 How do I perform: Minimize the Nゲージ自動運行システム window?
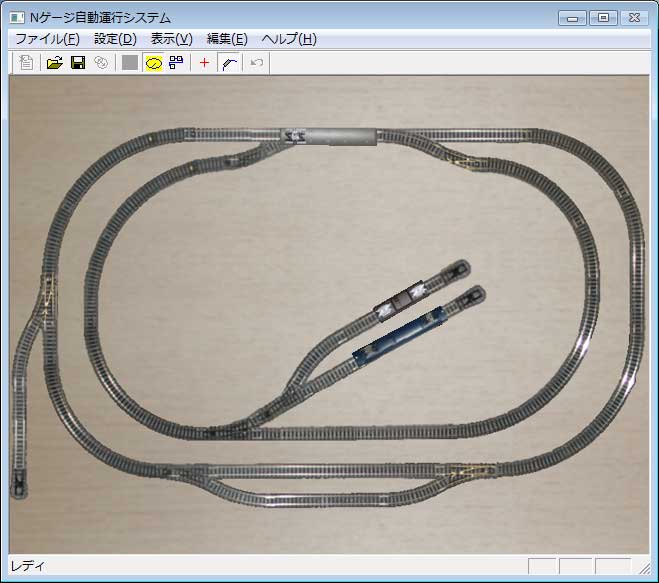572,18
